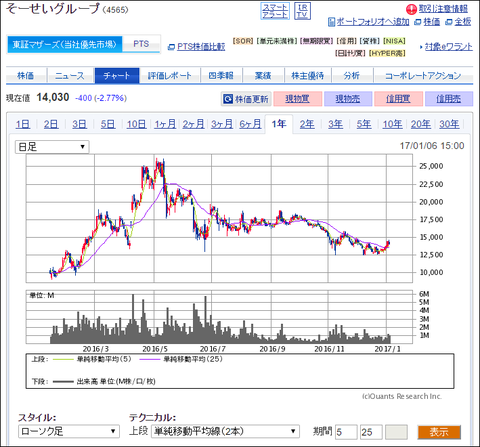Open 対象eワラント link
480x447 pixels.
click(449, 47)
